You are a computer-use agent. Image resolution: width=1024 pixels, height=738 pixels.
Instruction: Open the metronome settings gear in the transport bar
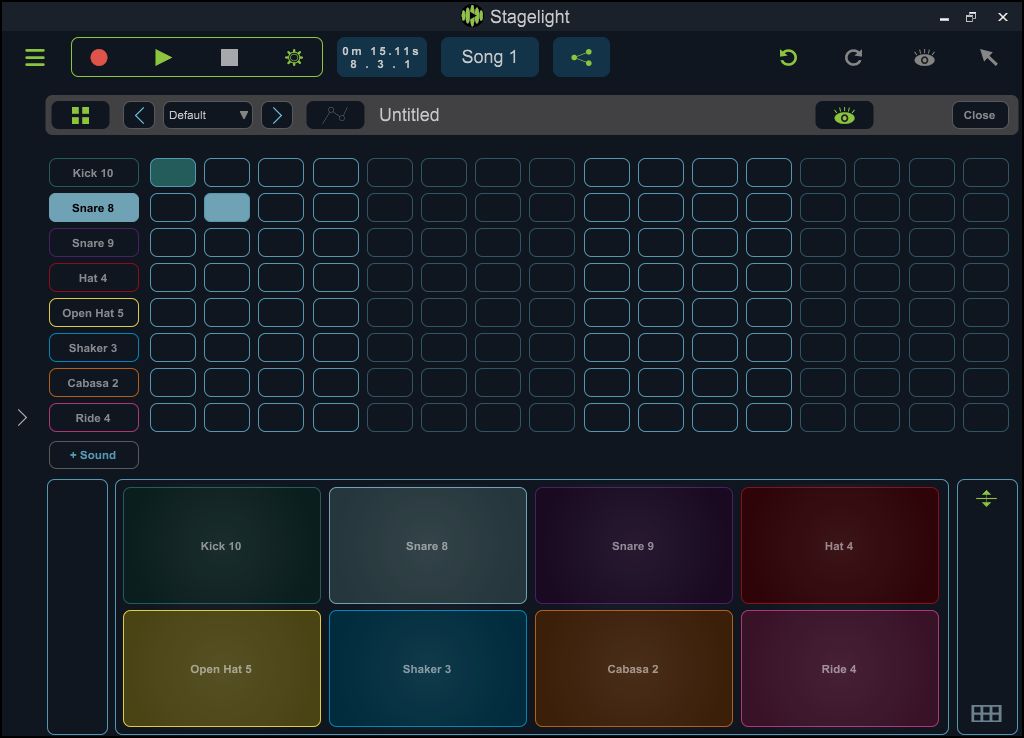(293, 57)
